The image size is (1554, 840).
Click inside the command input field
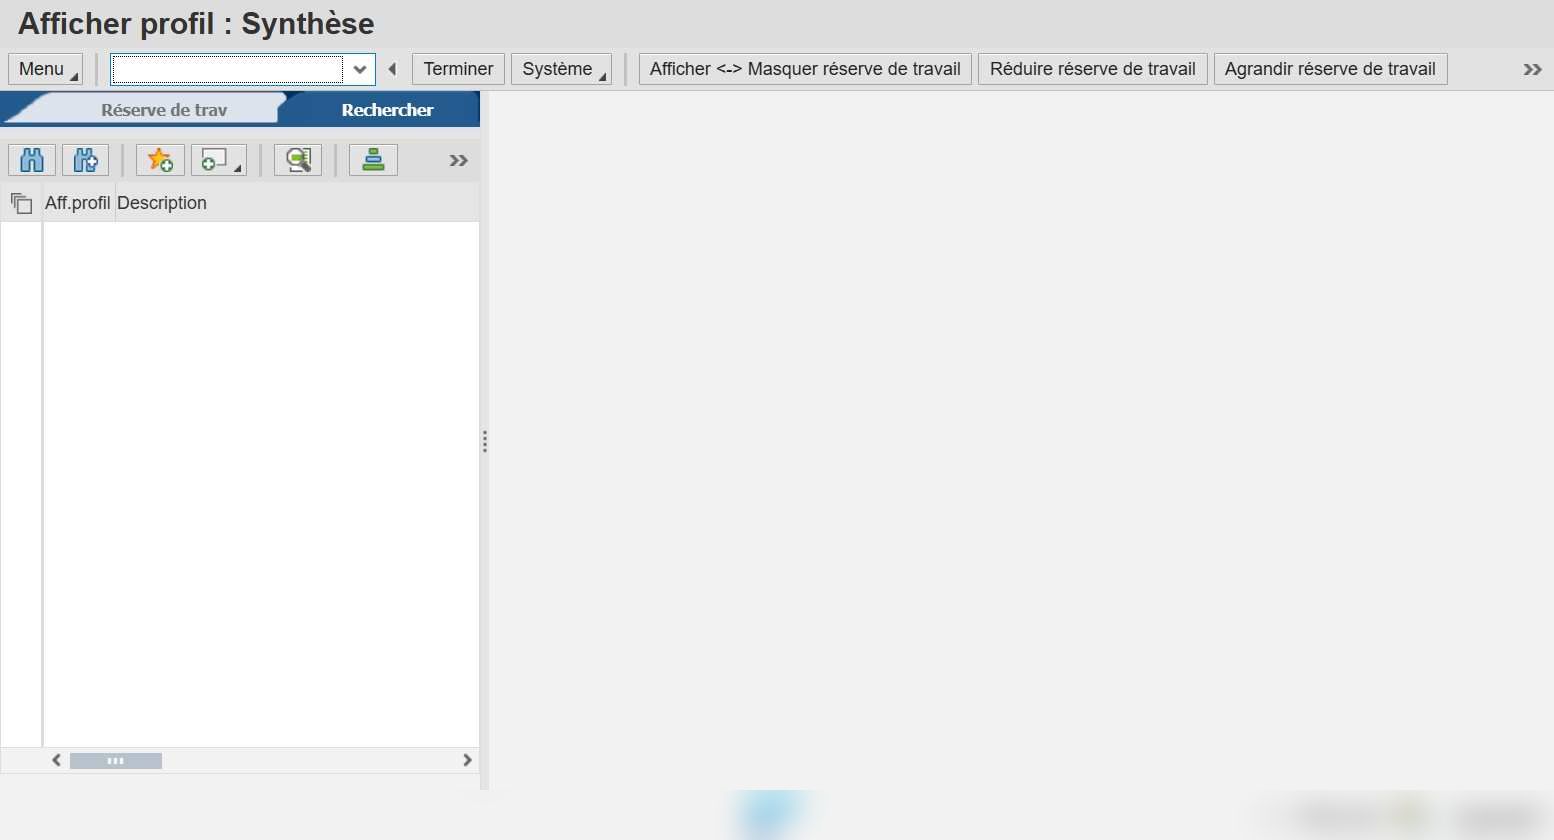228,69
